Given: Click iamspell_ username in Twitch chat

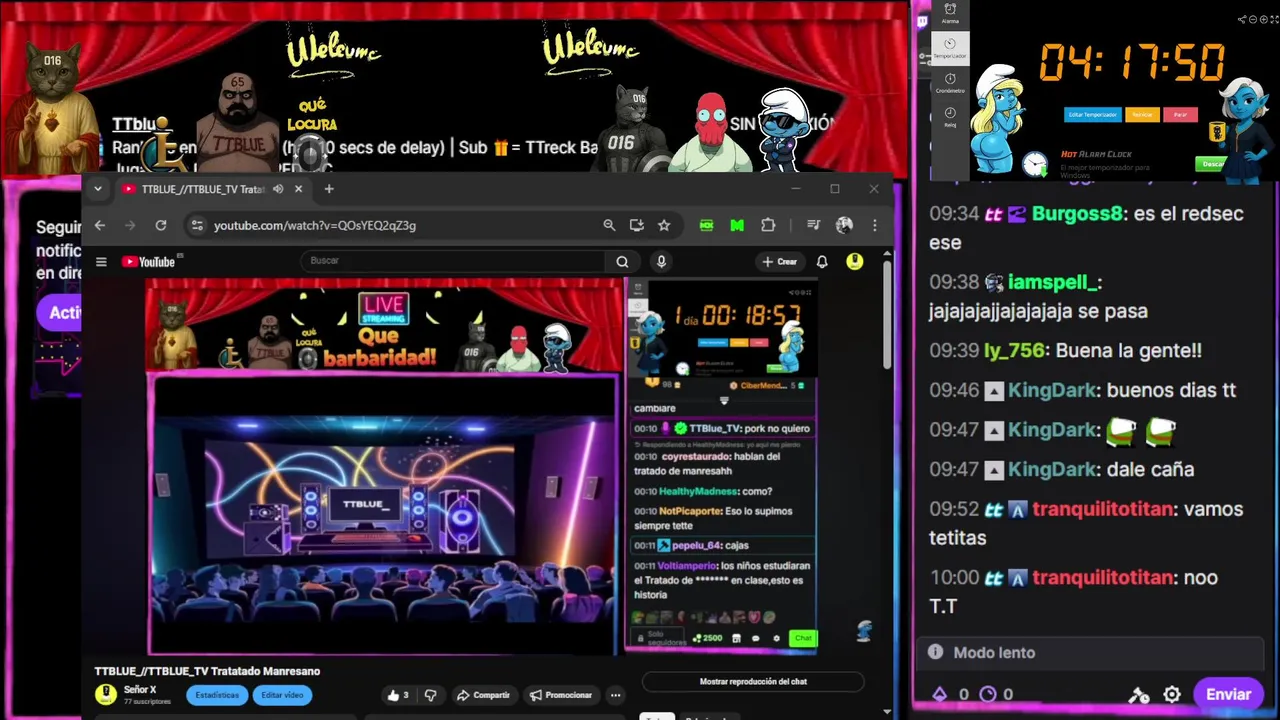Looking at the screenshot, I should point(1054,283).
